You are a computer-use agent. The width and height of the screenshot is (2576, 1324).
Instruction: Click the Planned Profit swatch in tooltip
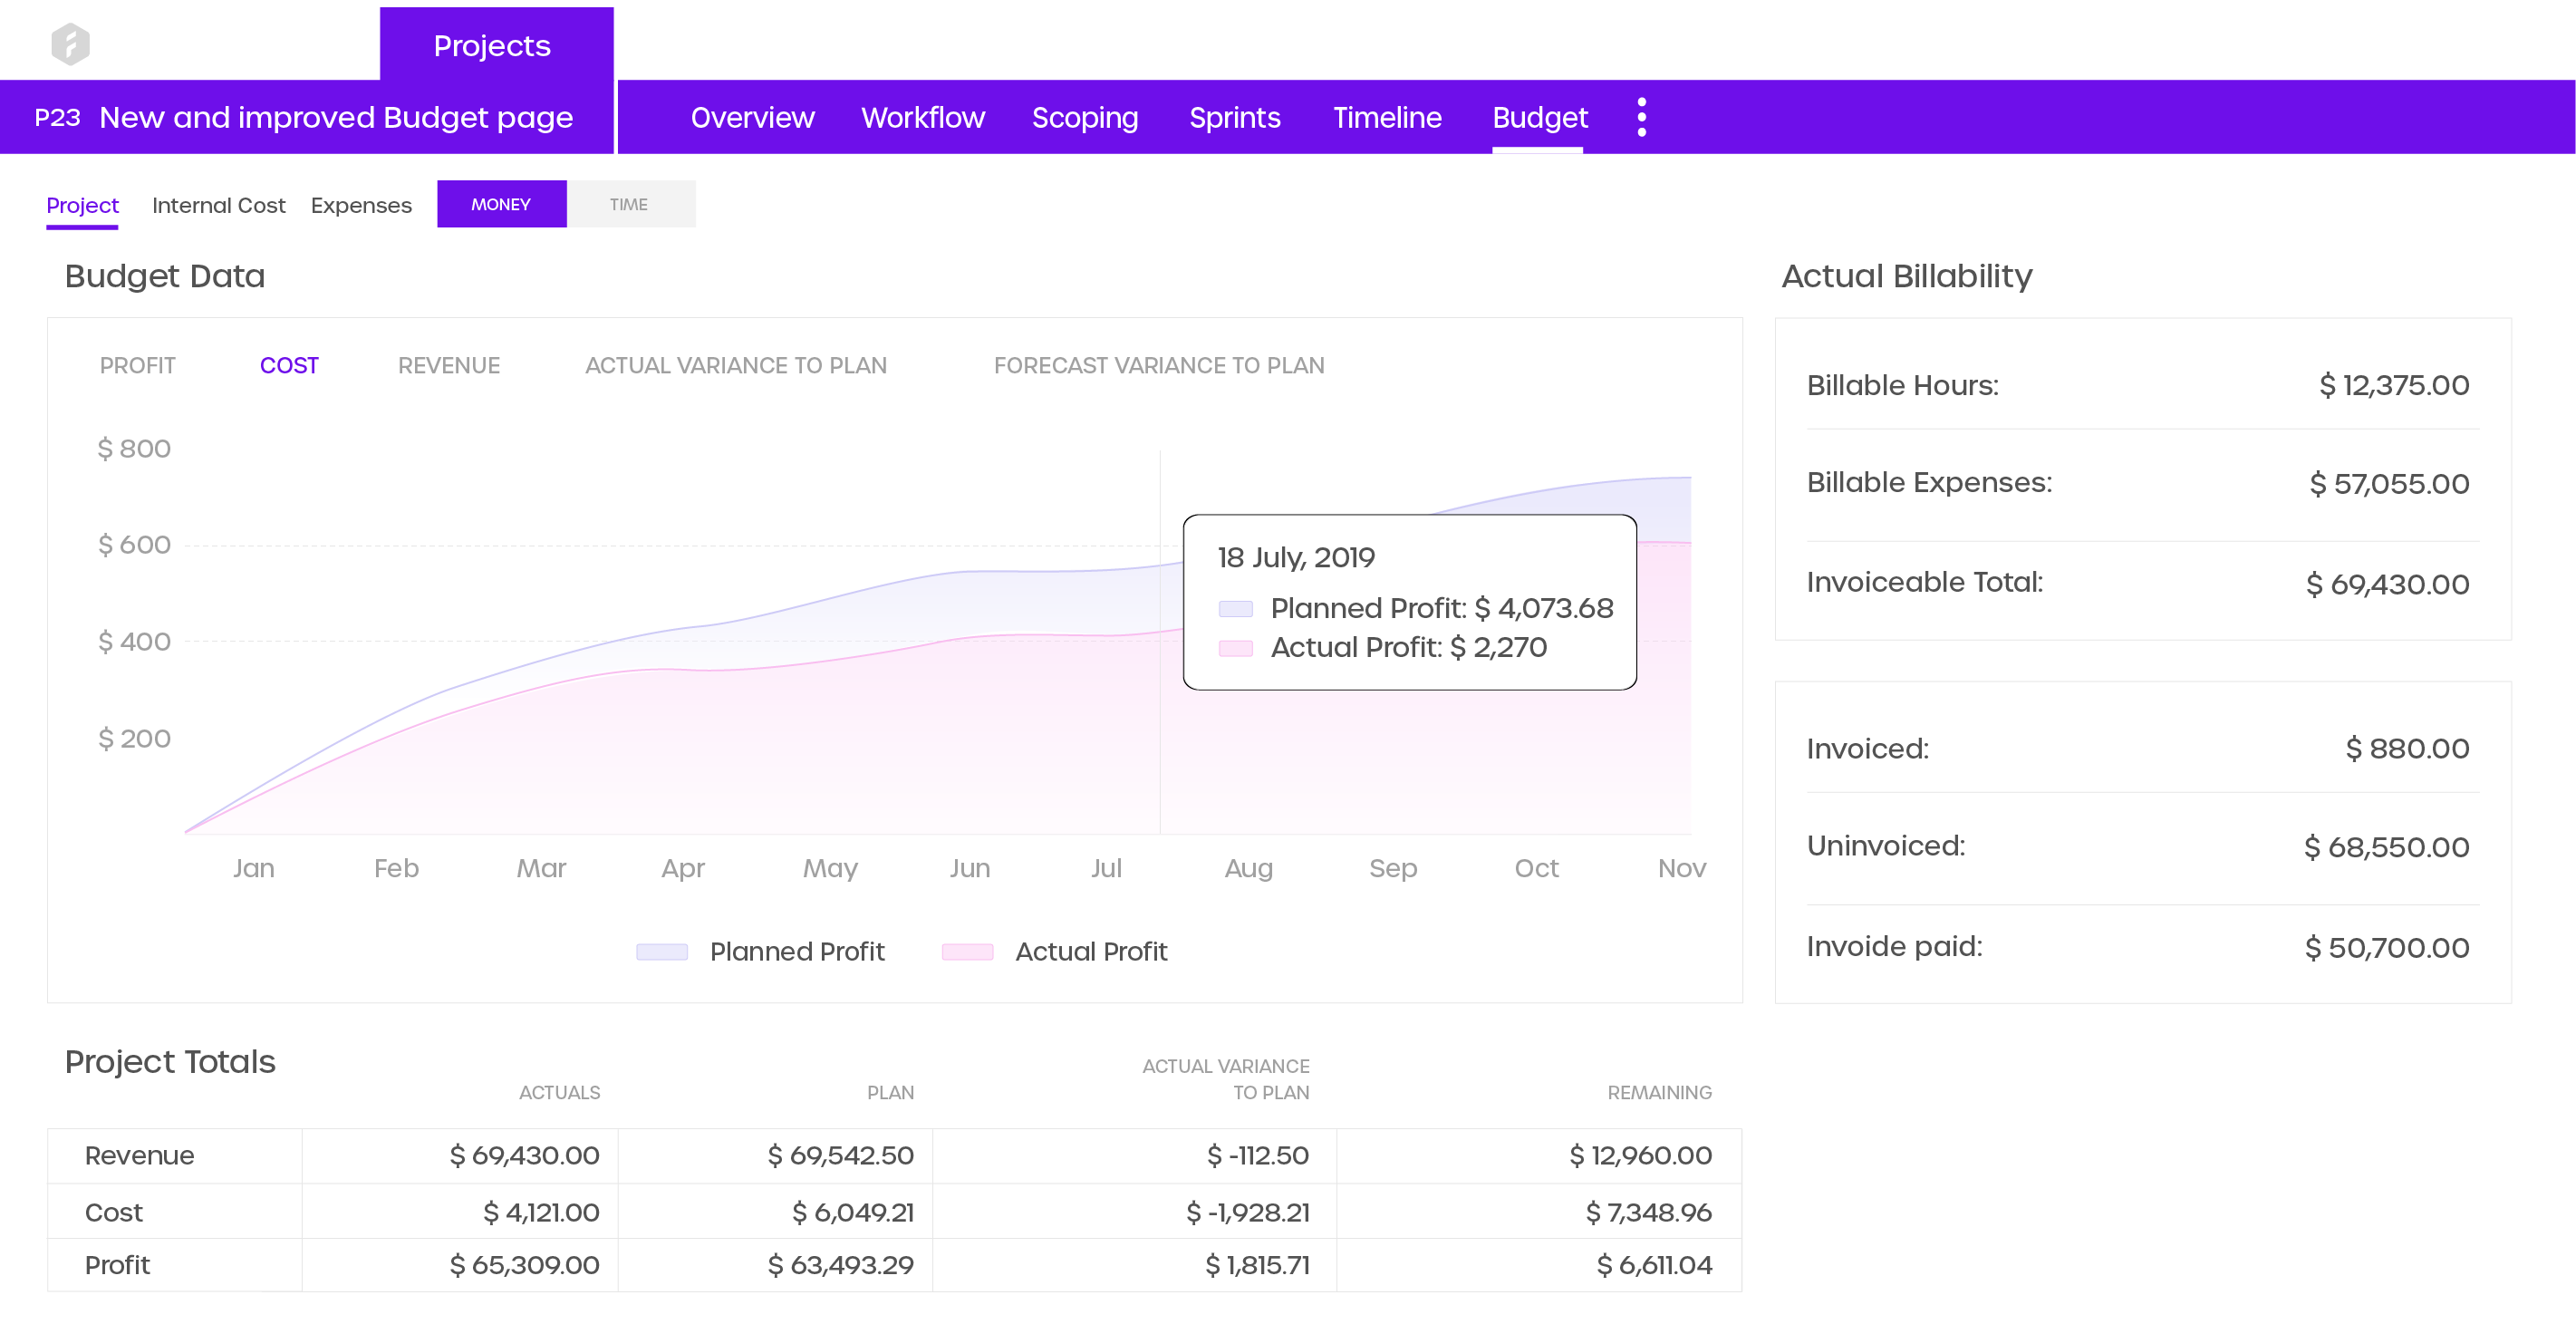(x=1235, y=608)
